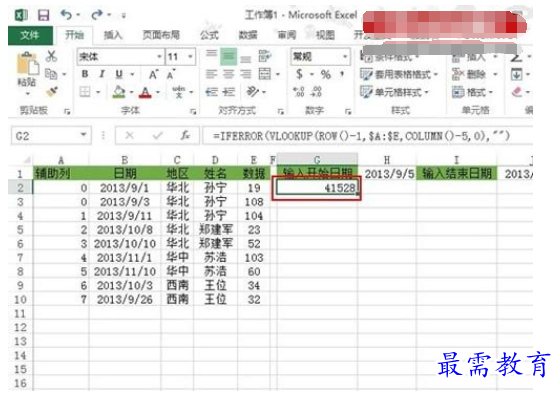
Task: Click the currency $ format icon
Action: (x=299, y=74)
